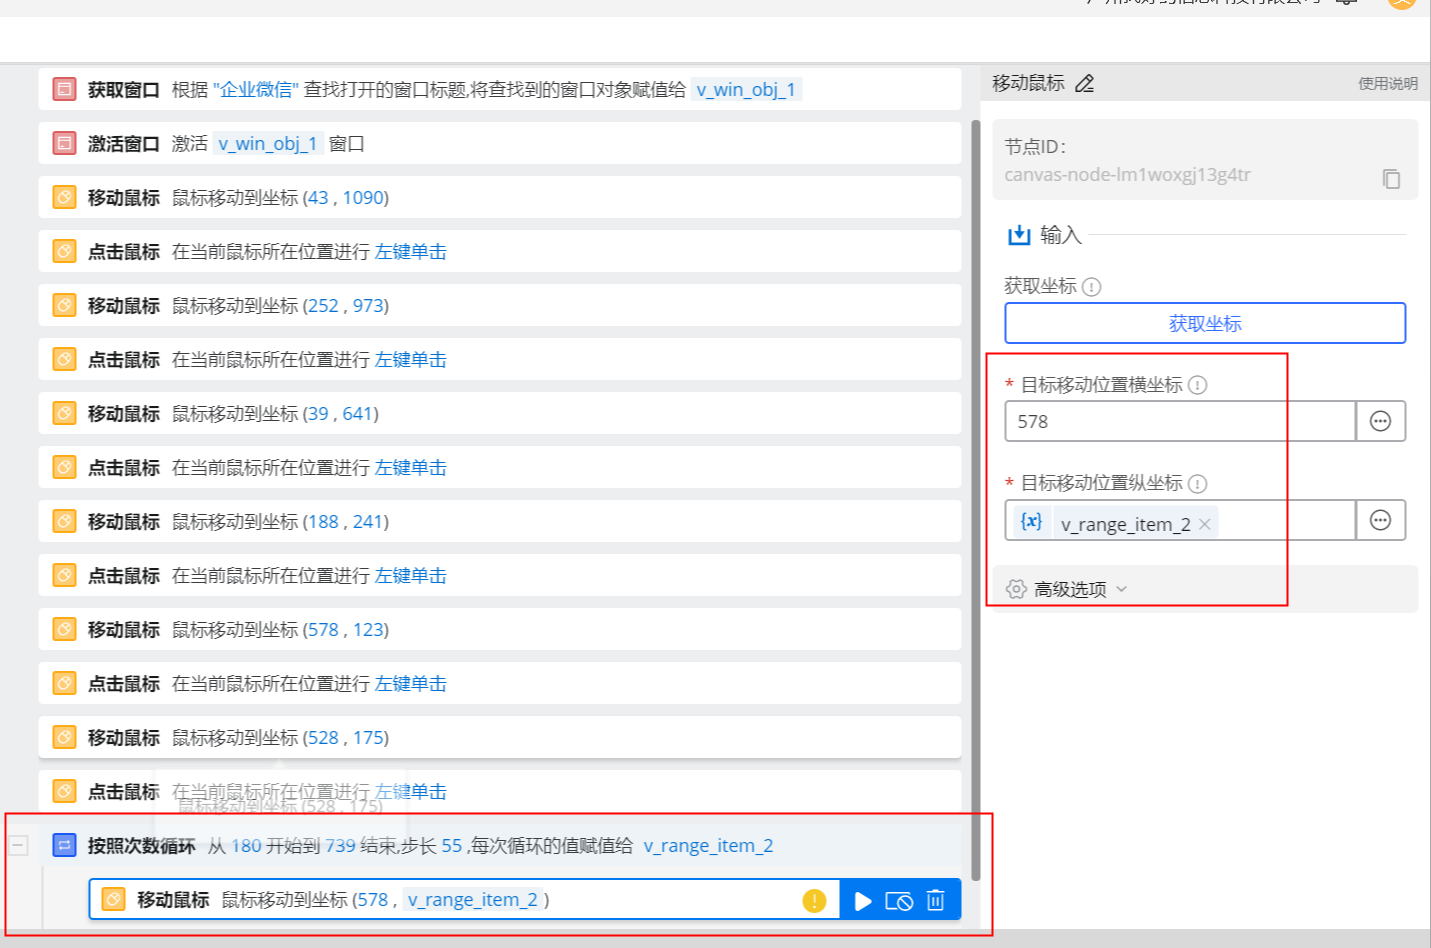
Task: Click the "企业微信" text in 获取窗口 row
Action: click(256, 89)
